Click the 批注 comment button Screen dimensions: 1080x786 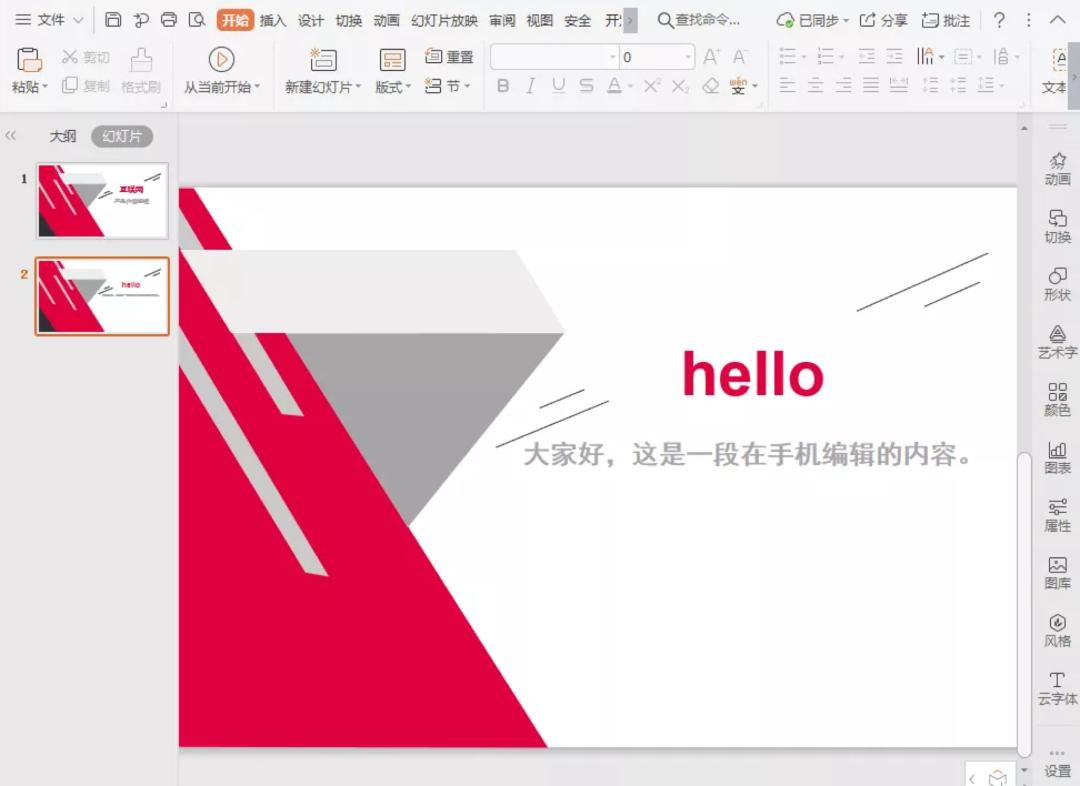click(x=946, y=20)
